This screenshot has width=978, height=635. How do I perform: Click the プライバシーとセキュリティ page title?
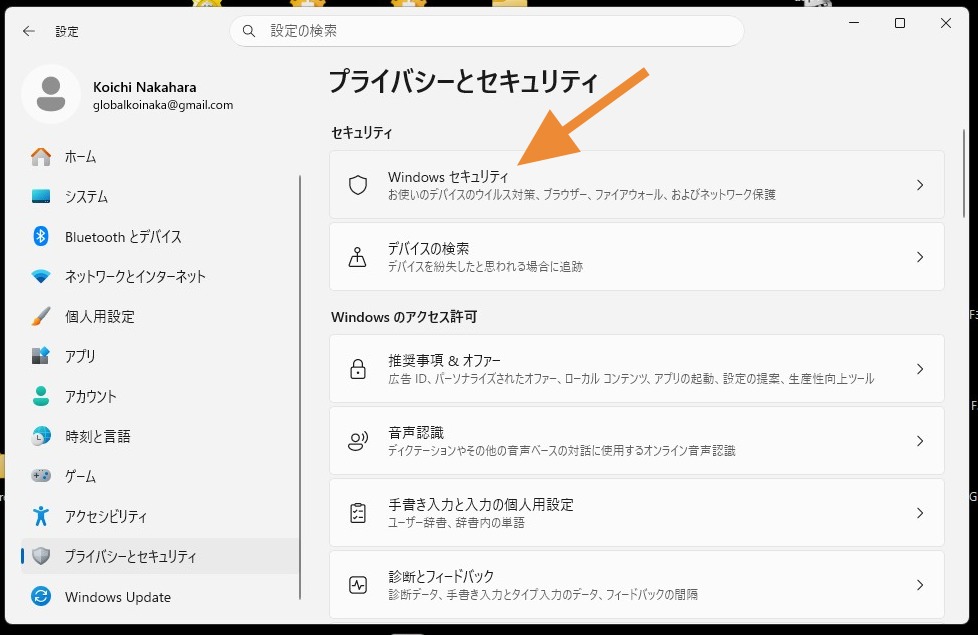pos(463,81)
